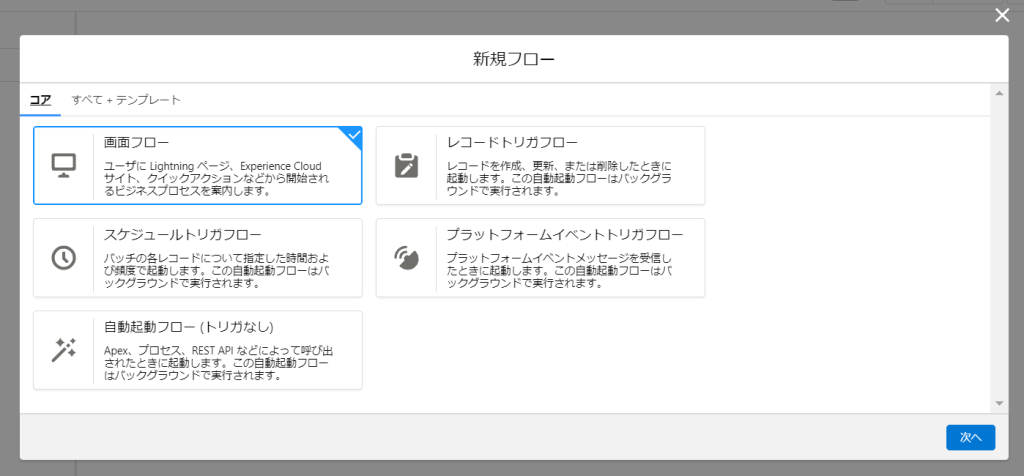The image size is (1024, 476).
Task: Choose the レコードトリガフロー title
Action: click(x=512, y=142)
